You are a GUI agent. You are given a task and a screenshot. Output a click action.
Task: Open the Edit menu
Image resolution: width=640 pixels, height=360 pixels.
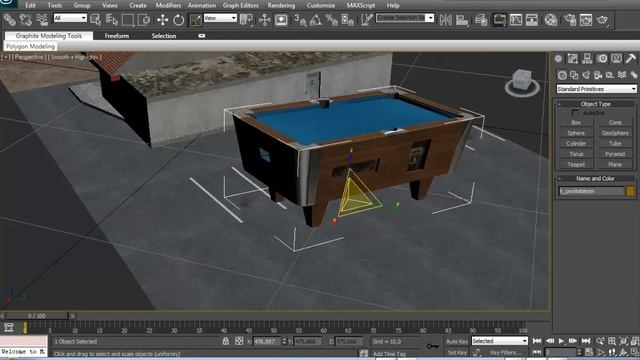pyautogui.click(x=30, y=5)
